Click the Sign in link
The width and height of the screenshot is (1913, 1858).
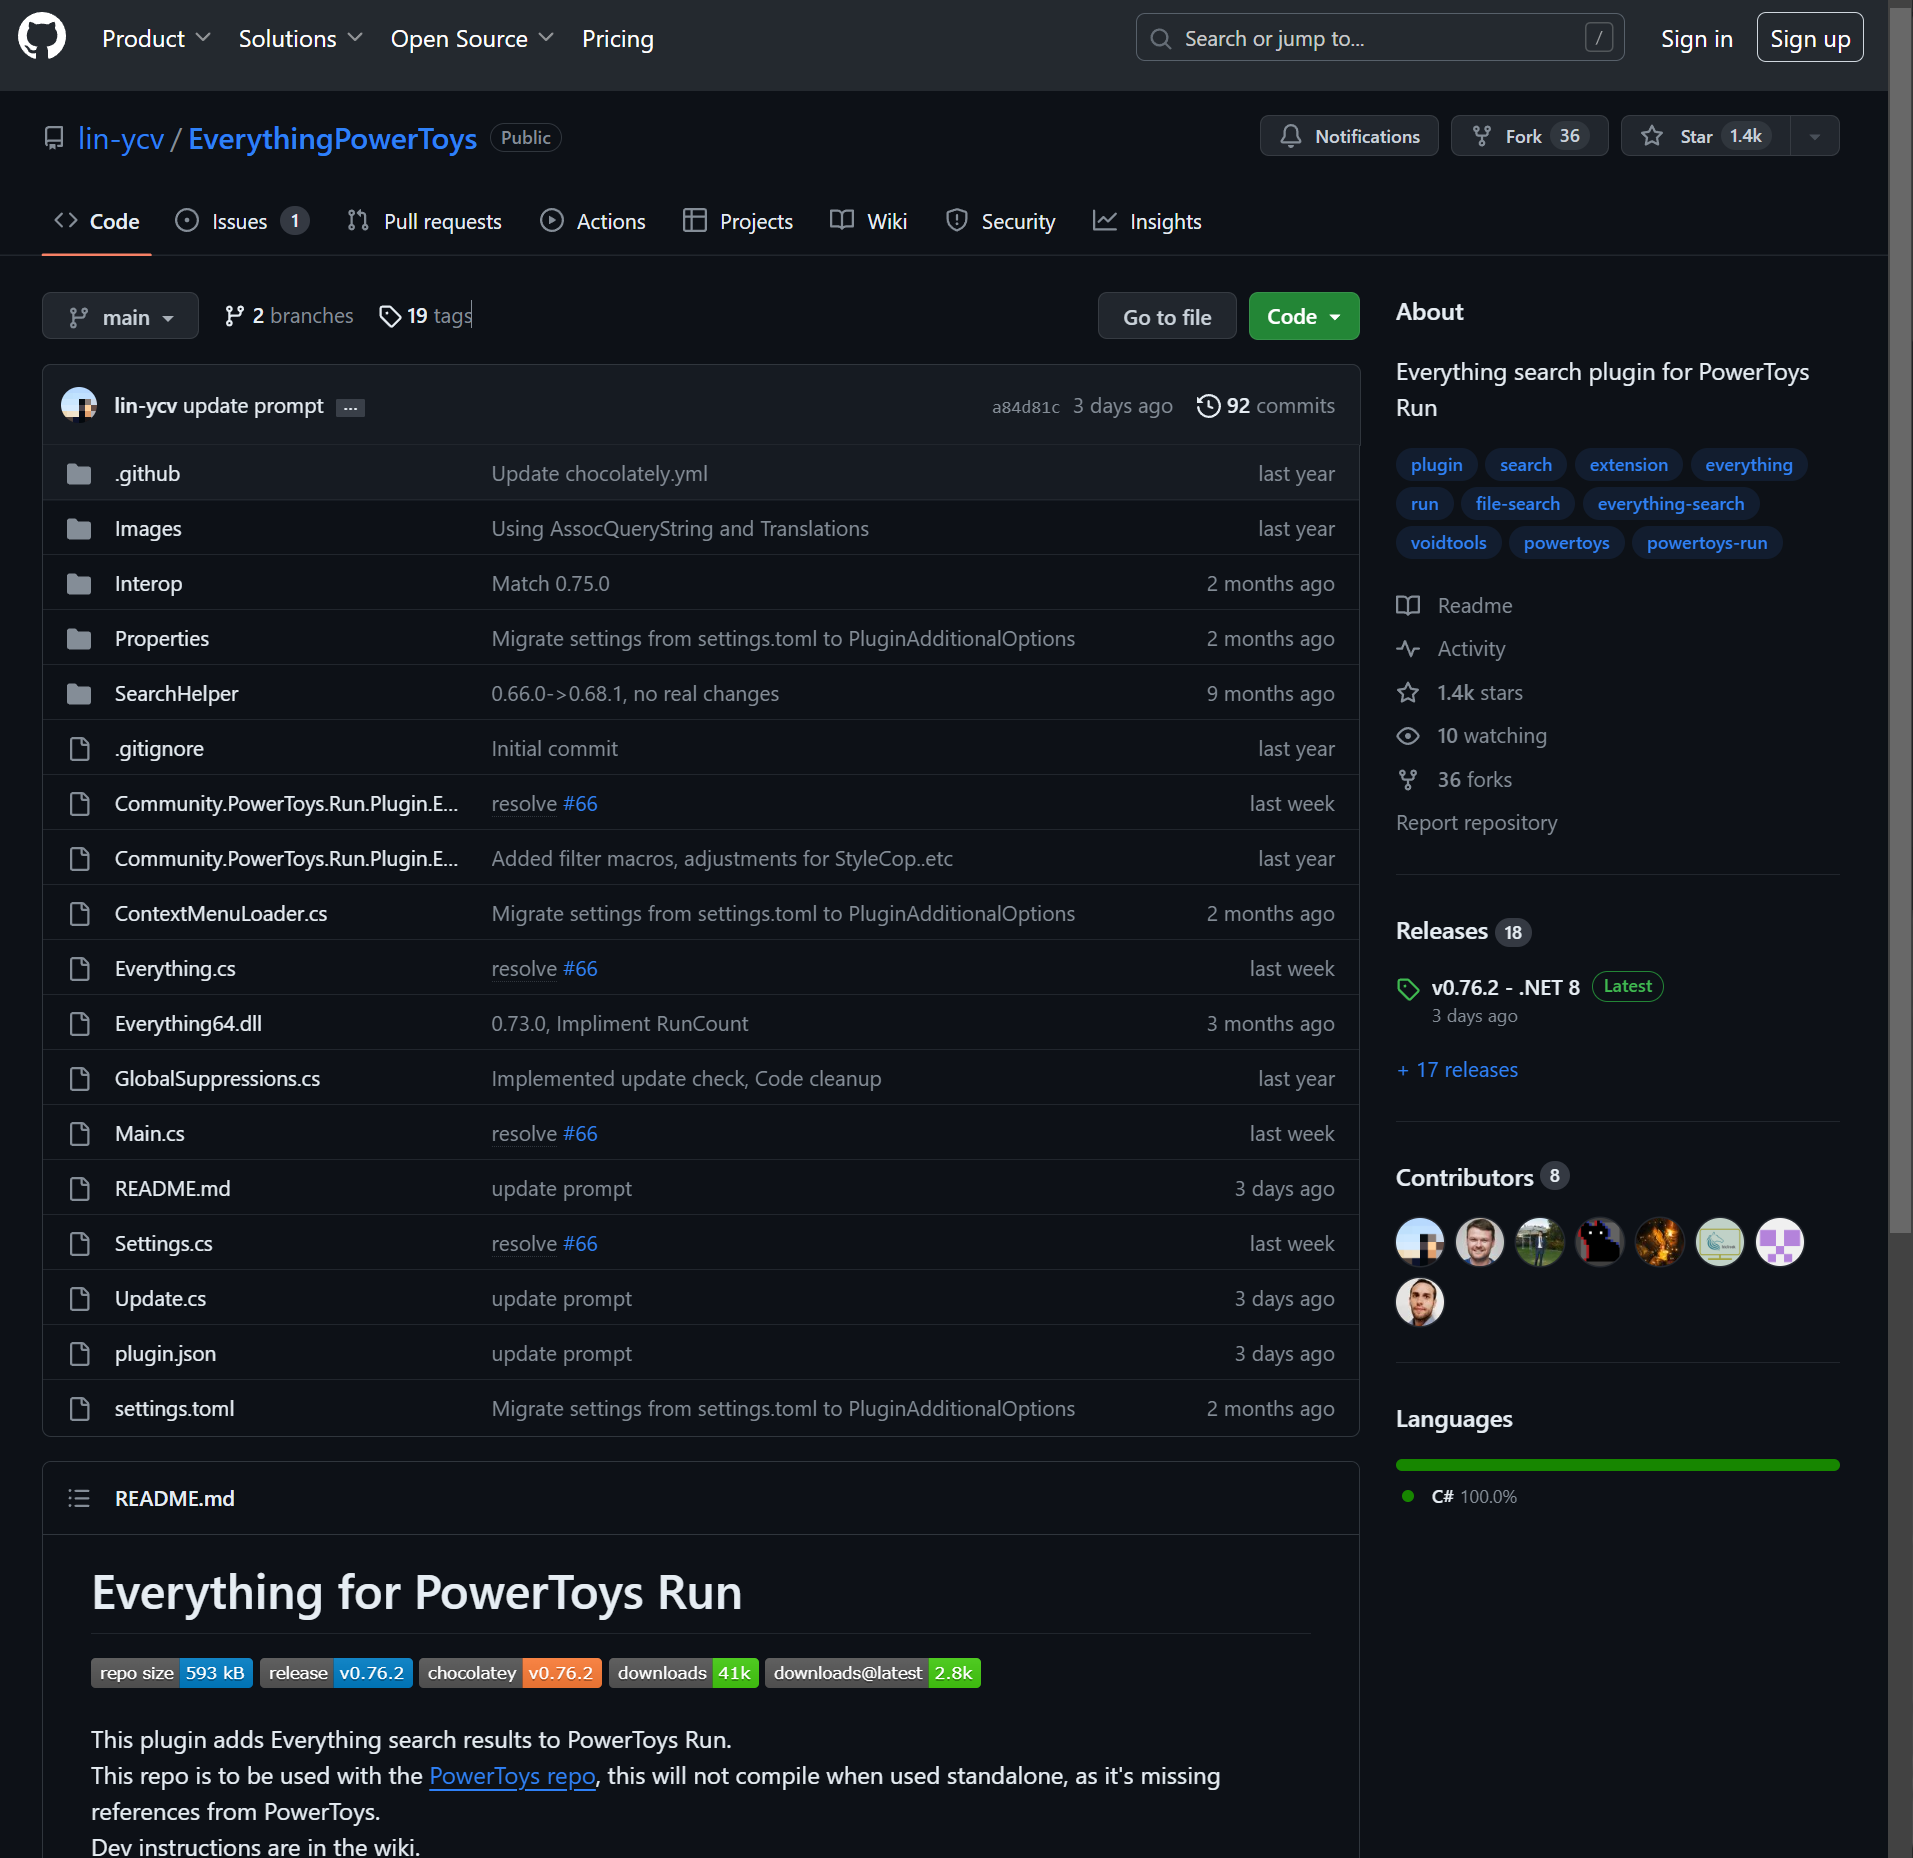click(1696, 39)
